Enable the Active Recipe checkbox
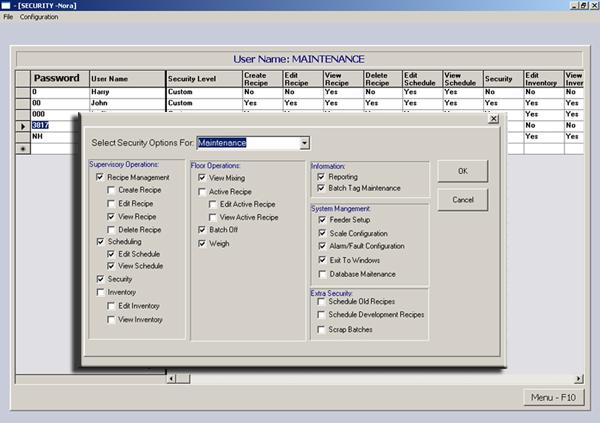 click(202, 191)
